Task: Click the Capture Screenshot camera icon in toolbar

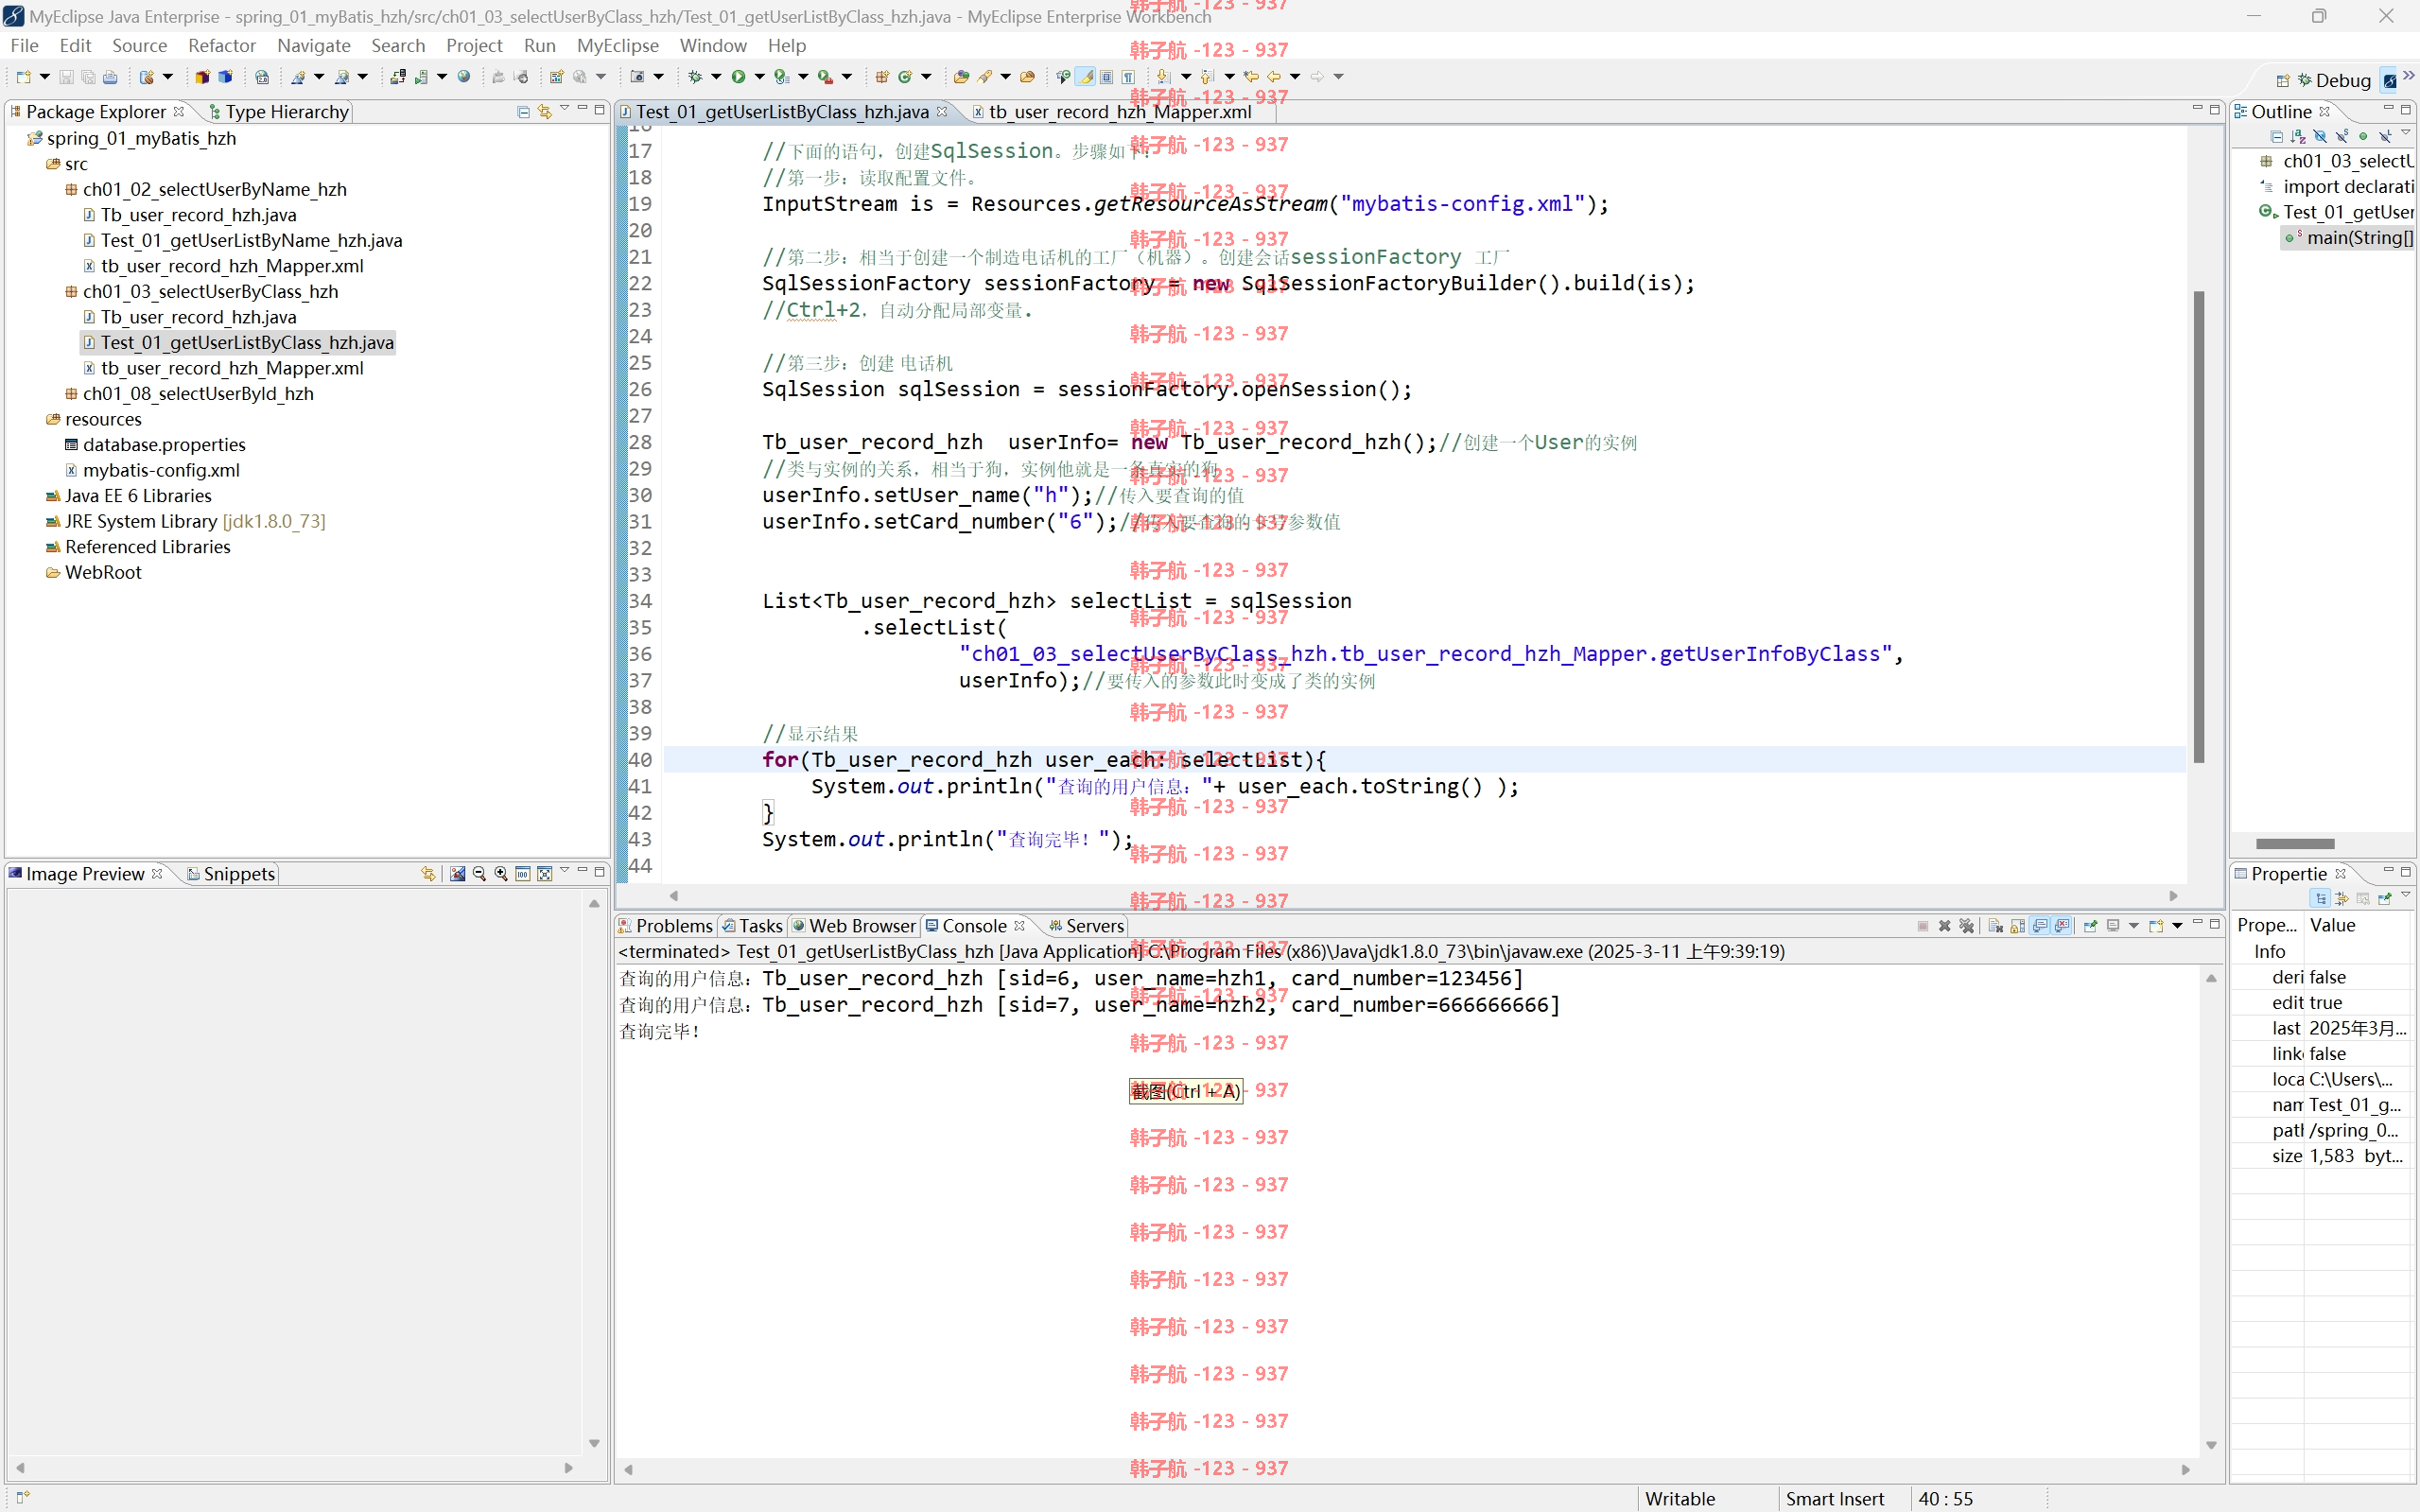Action: tap(637, 77)
